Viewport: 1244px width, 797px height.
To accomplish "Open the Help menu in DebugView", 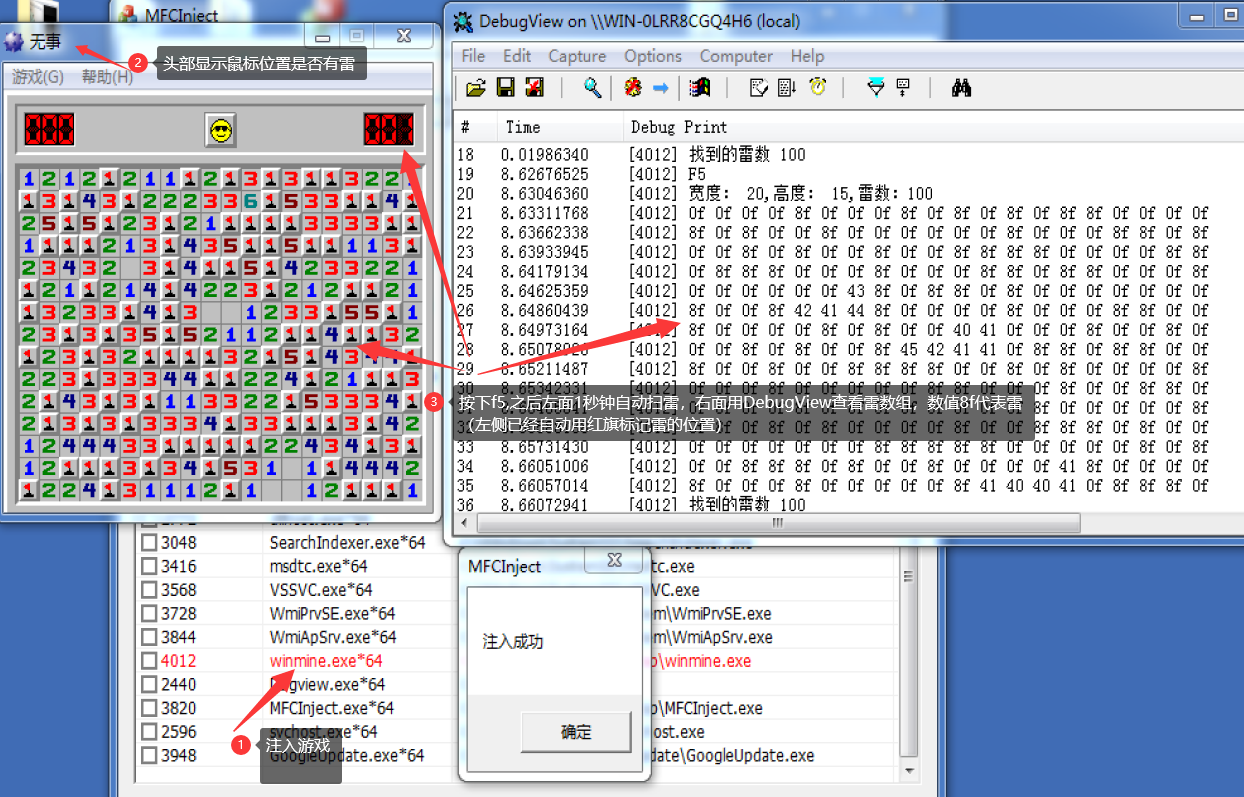I will [x=807, y=56].
